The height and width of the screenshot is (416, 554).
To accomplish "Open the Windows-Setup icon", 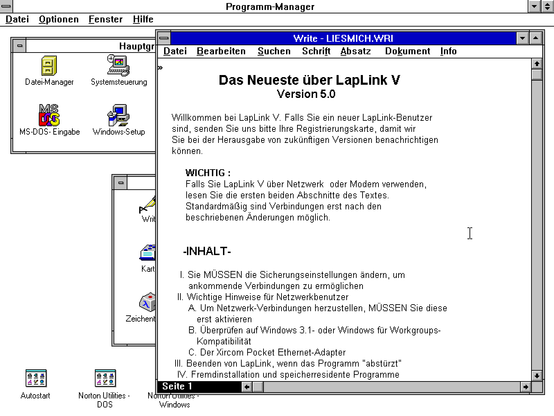I will (118, 115).
